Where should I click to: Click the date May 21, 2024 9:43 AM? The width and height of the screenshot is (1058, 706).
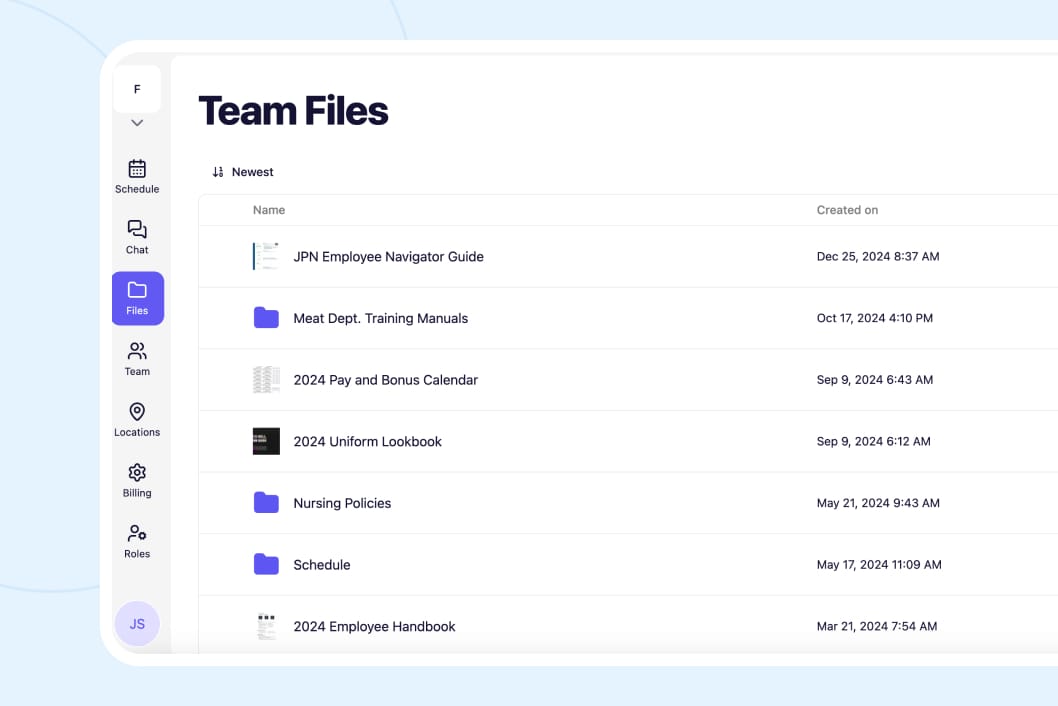(x=878, y=503)
